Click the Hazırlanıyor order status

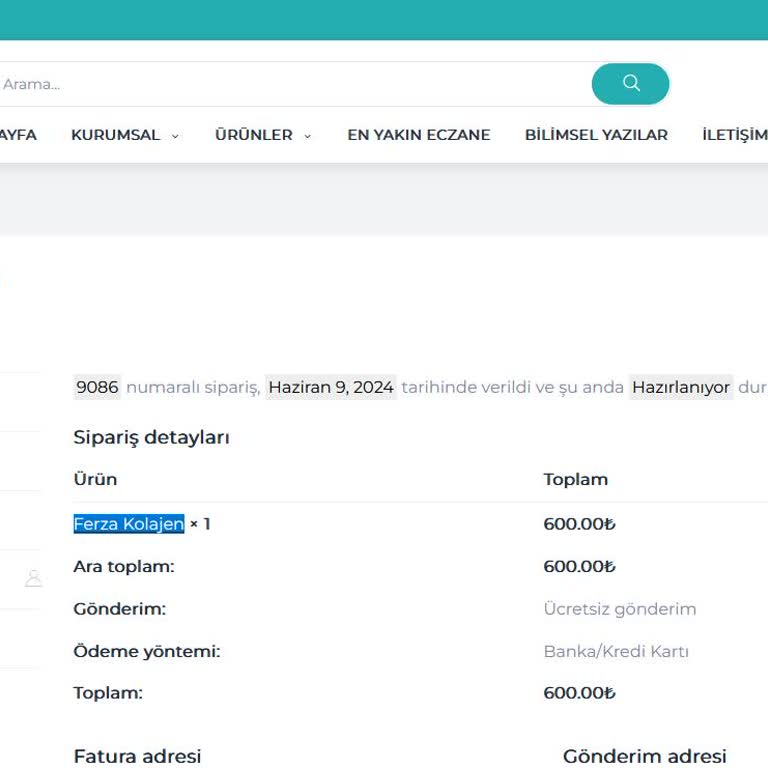(681, 387)
